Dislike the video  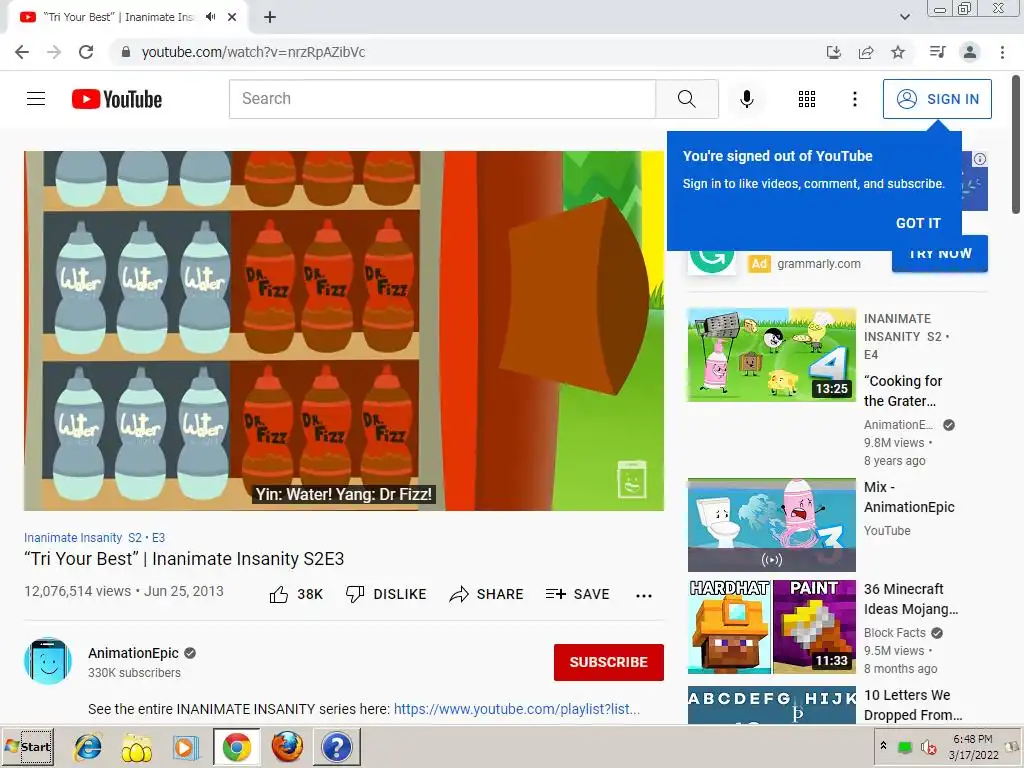coord(385,594)
